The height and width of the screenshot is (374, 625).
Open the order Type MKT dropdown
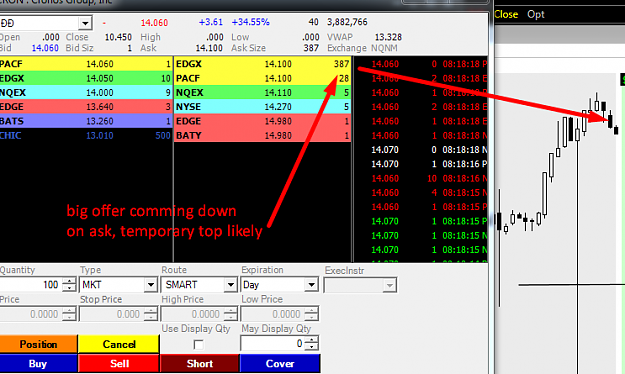coord(151,285)
